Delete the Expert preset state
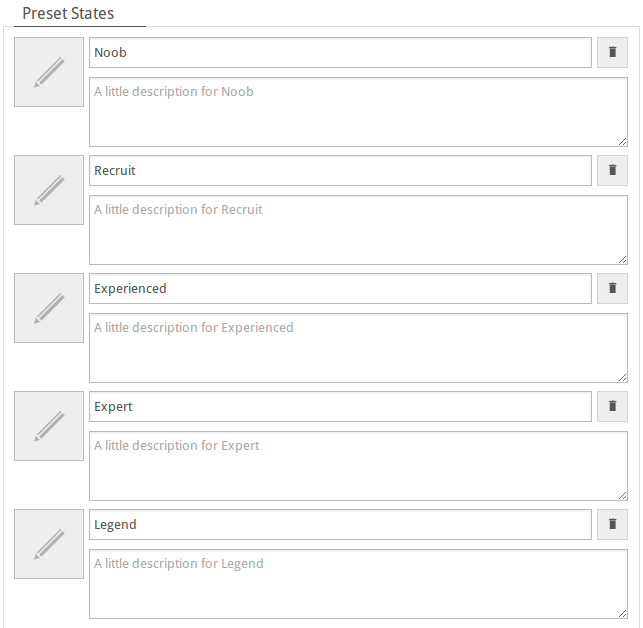The width and height of the screenshot is (643, 628). pos(612,406)
